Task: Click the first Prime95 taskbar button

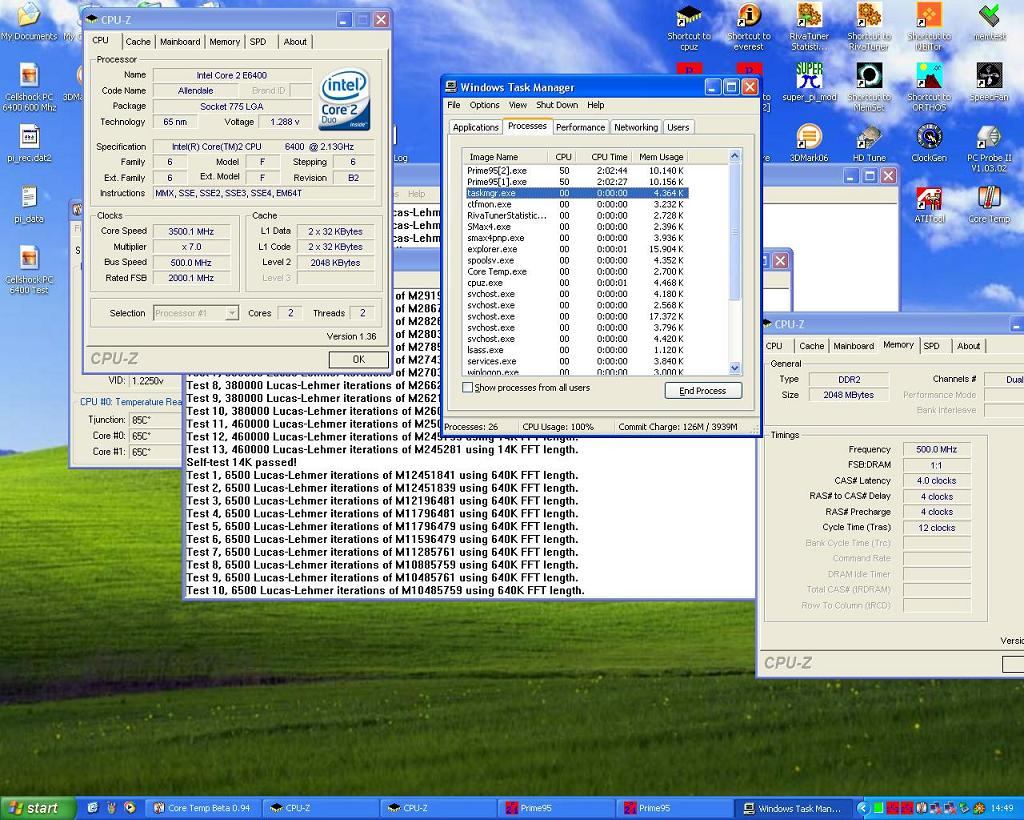Action: (556, 808)
